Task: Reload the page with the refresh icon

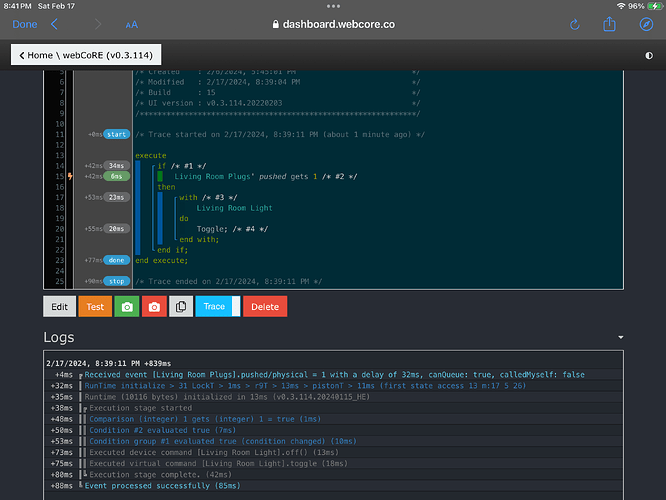Action: [x=575, y=24]
